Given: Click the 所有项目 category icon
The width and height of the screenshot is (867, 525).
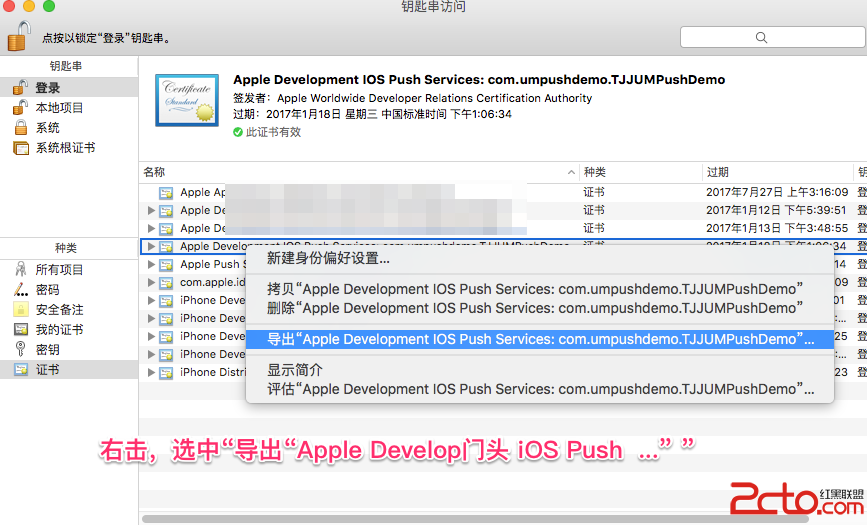Looking at the screenshot, I should click(20, 269).
